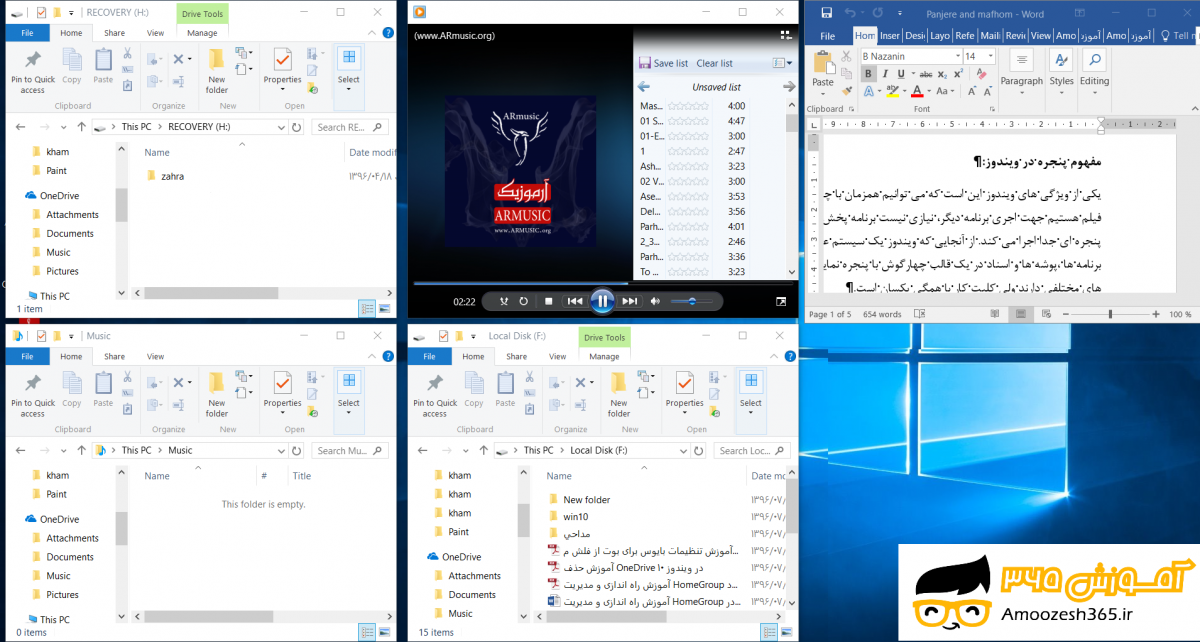
Task: Toggle Bold formatting in Word
Action: pyautogui.click(x=868, y=74)
